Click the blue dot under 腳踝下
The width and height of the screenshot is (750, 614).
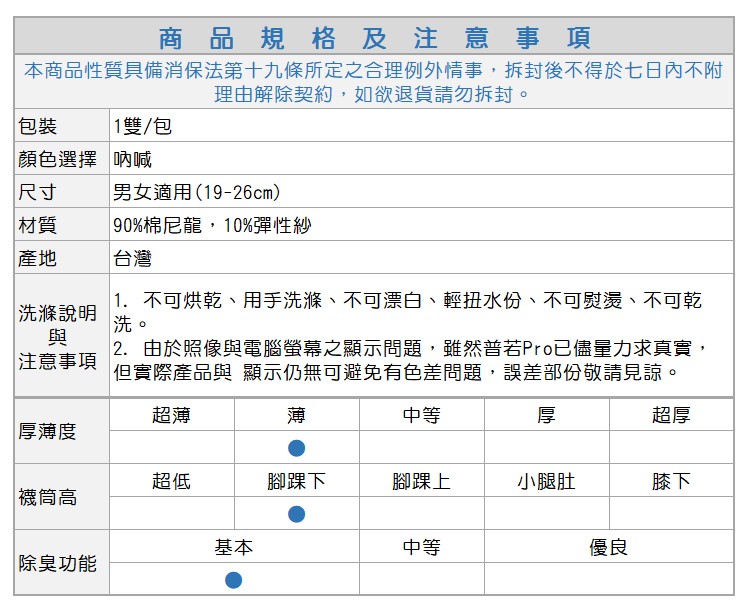(296, 514)
